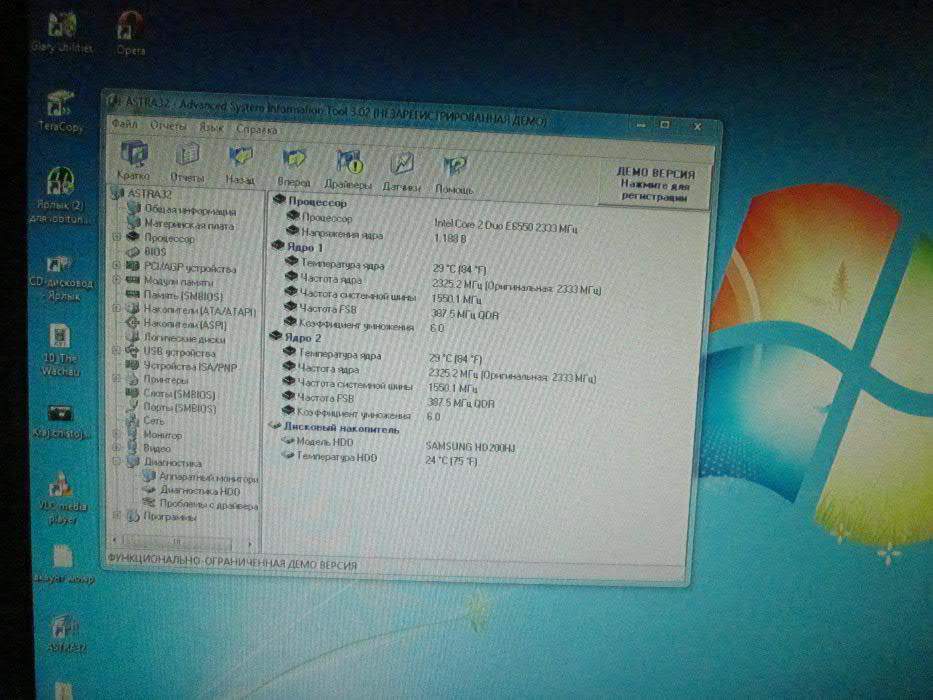Click the SAMSUNG HD200HJ model value
This screenshot has width=933, height=700.
pyautogui.click(x=471, y=446)
